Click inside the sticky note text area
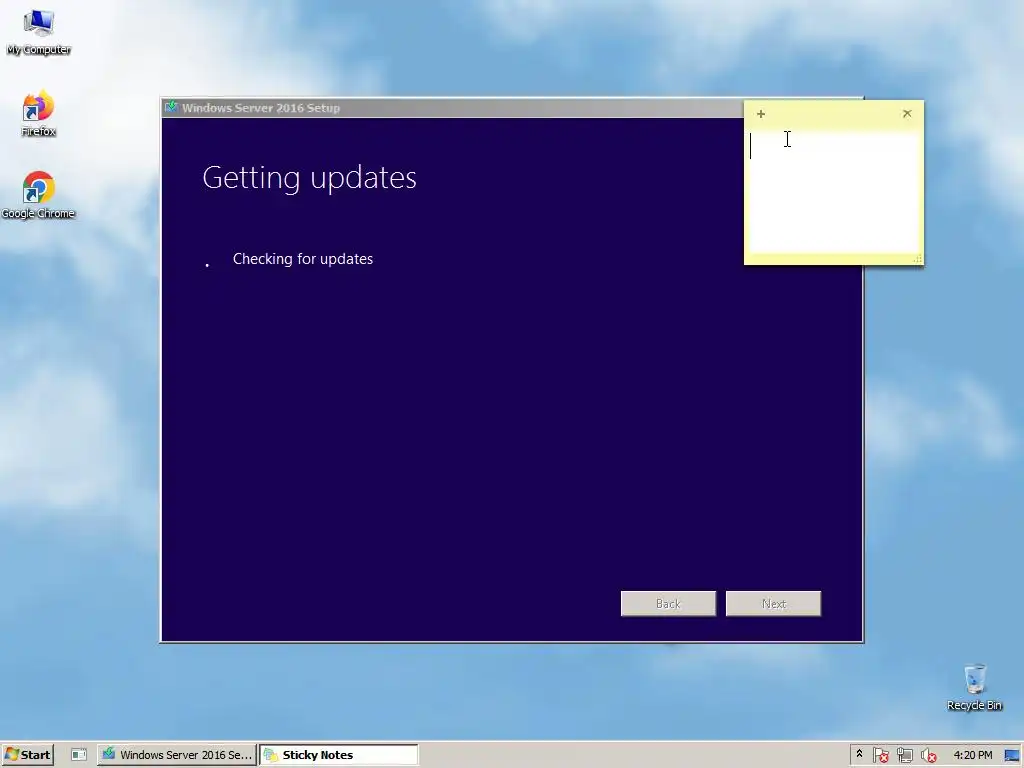 click(833, 191)
